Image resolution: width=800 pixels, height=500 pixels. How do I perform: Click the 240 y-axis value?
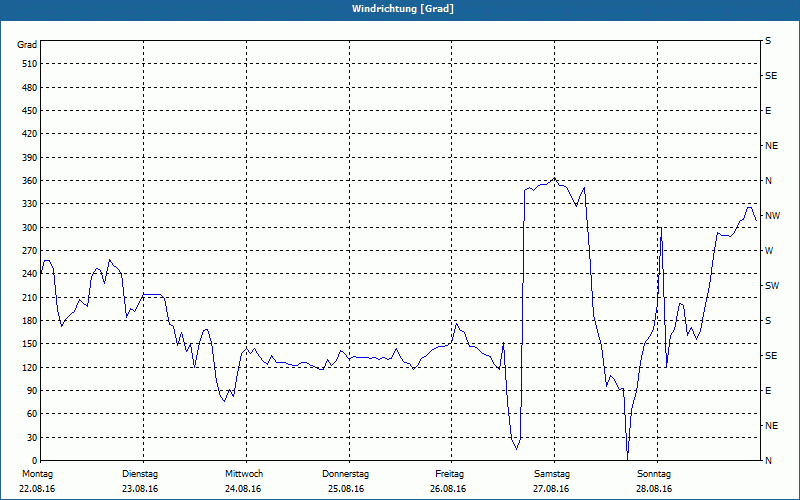click(x=30, y=273)
